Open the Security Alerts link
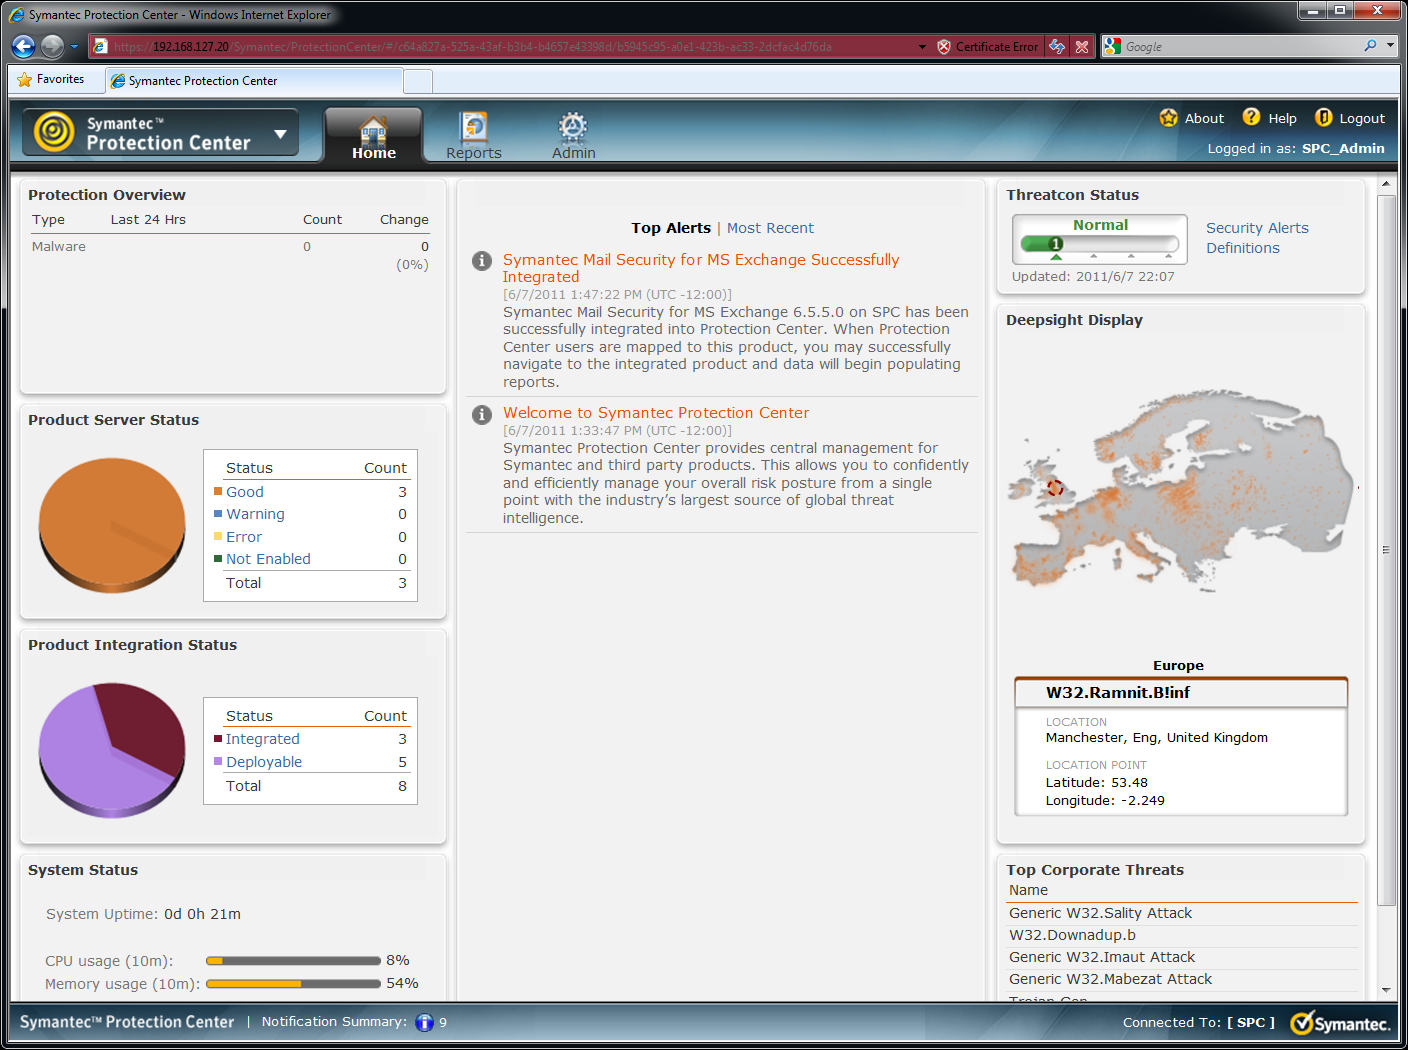 click(x=1257, y=228)
